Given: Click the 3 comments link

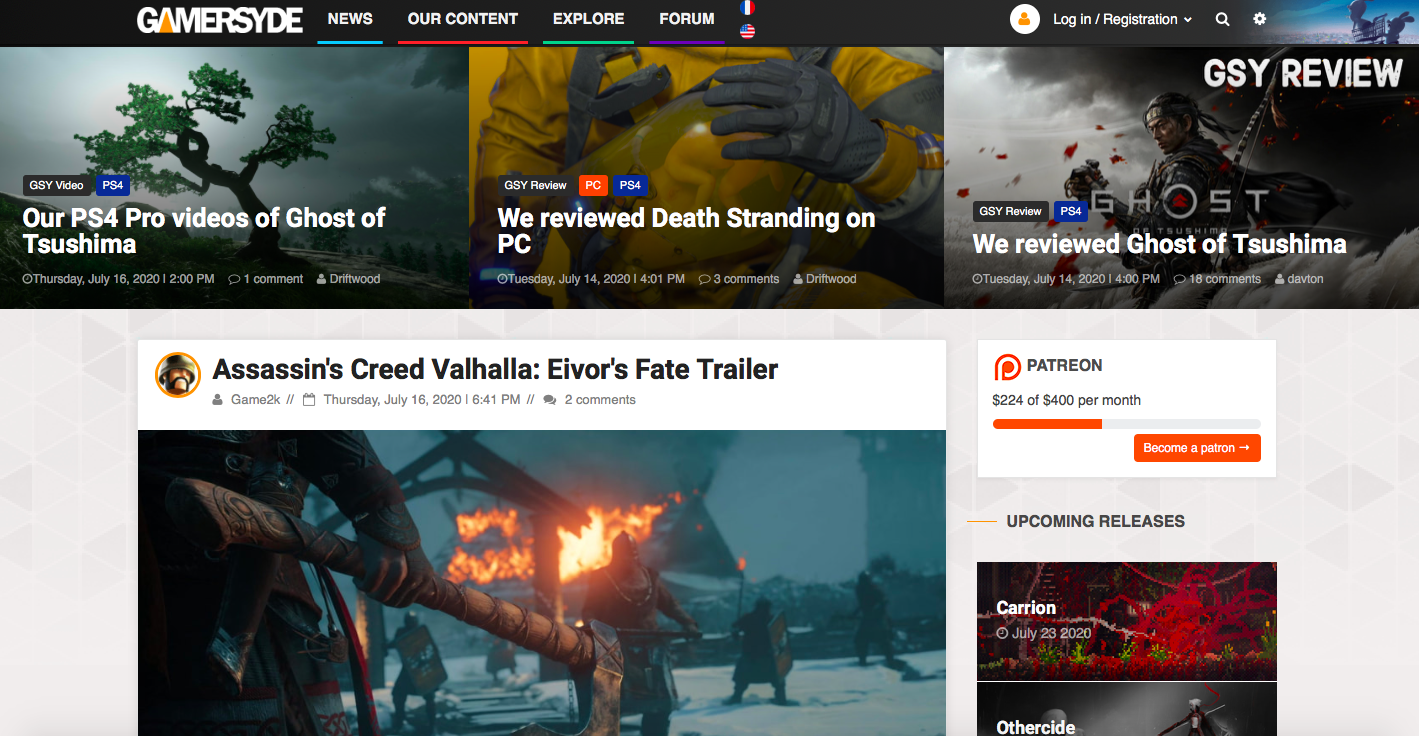Looking at the screenshot, I should pos(746,279).
